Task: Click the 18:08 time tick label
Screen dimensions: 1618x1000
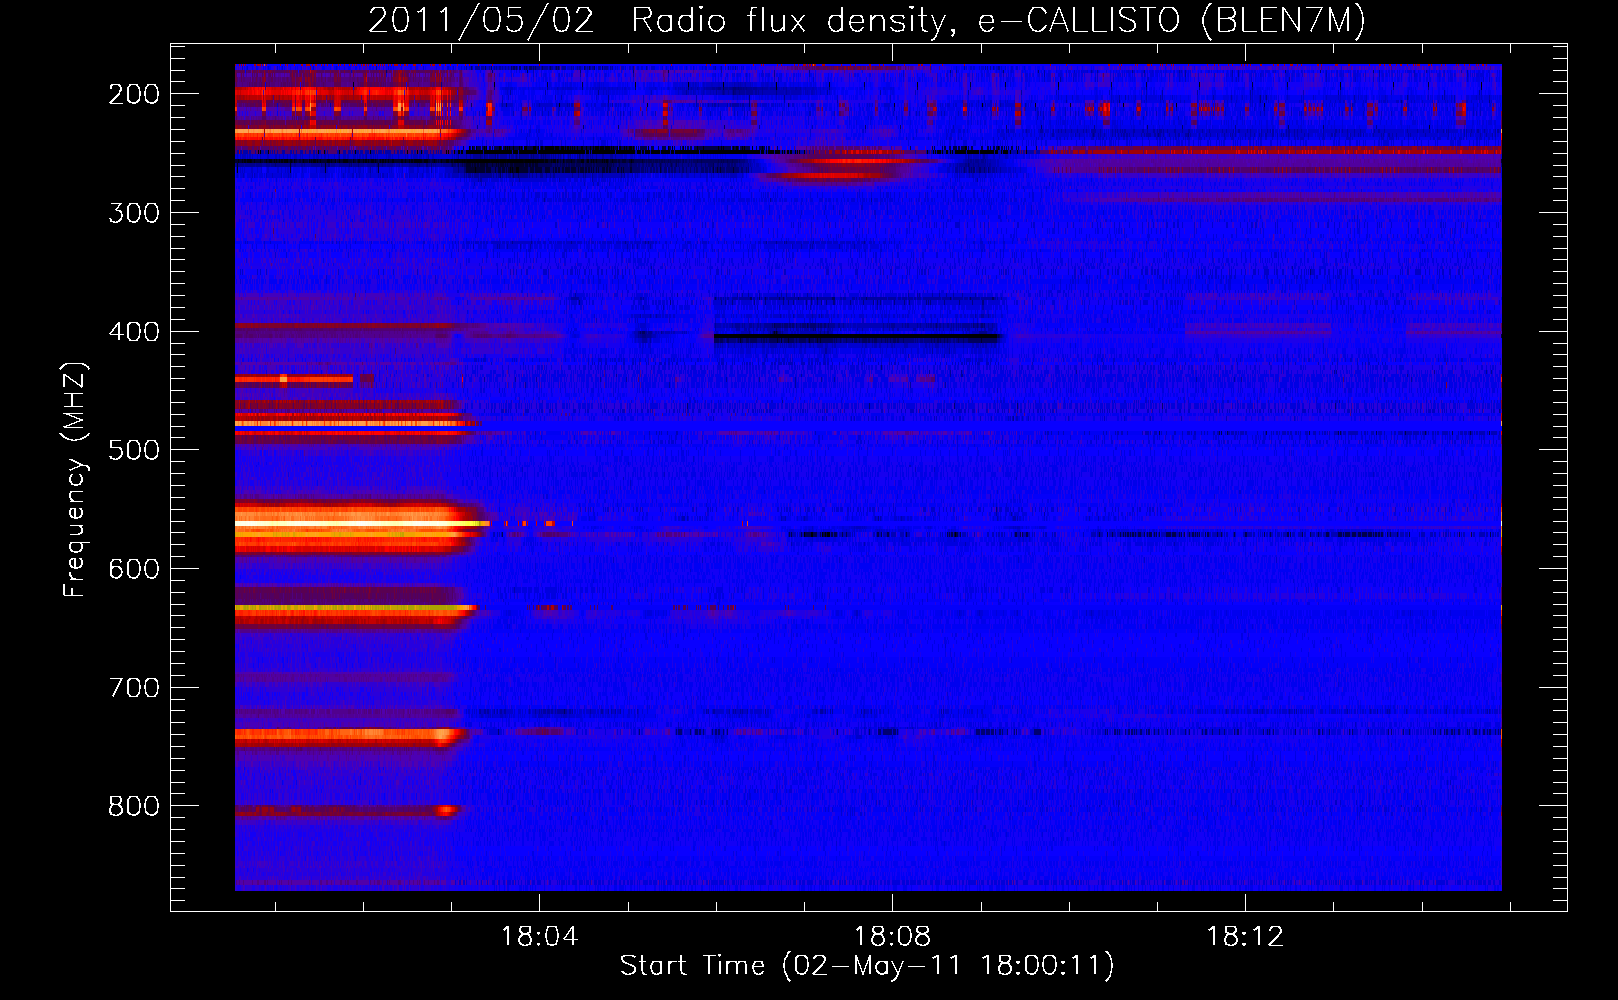Action: pyautogui.click(x=892, y=937)
